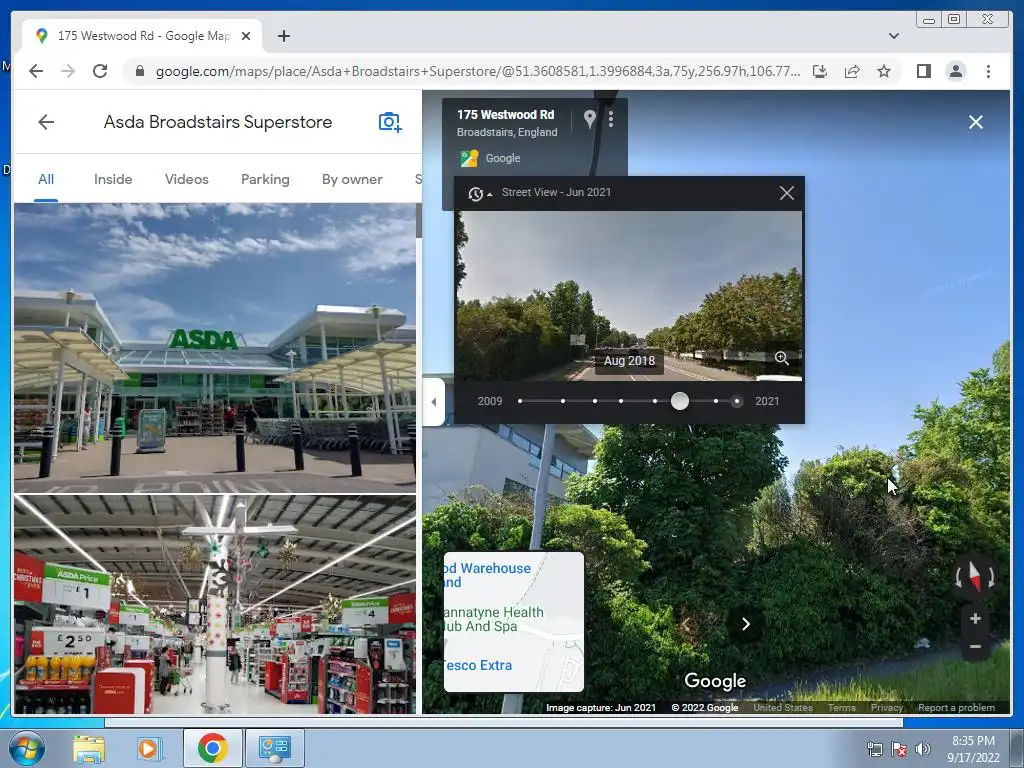Screen dimensions: 1024x768
Task: Open the Asda store interior photo
Action: [x=215, y=604]
